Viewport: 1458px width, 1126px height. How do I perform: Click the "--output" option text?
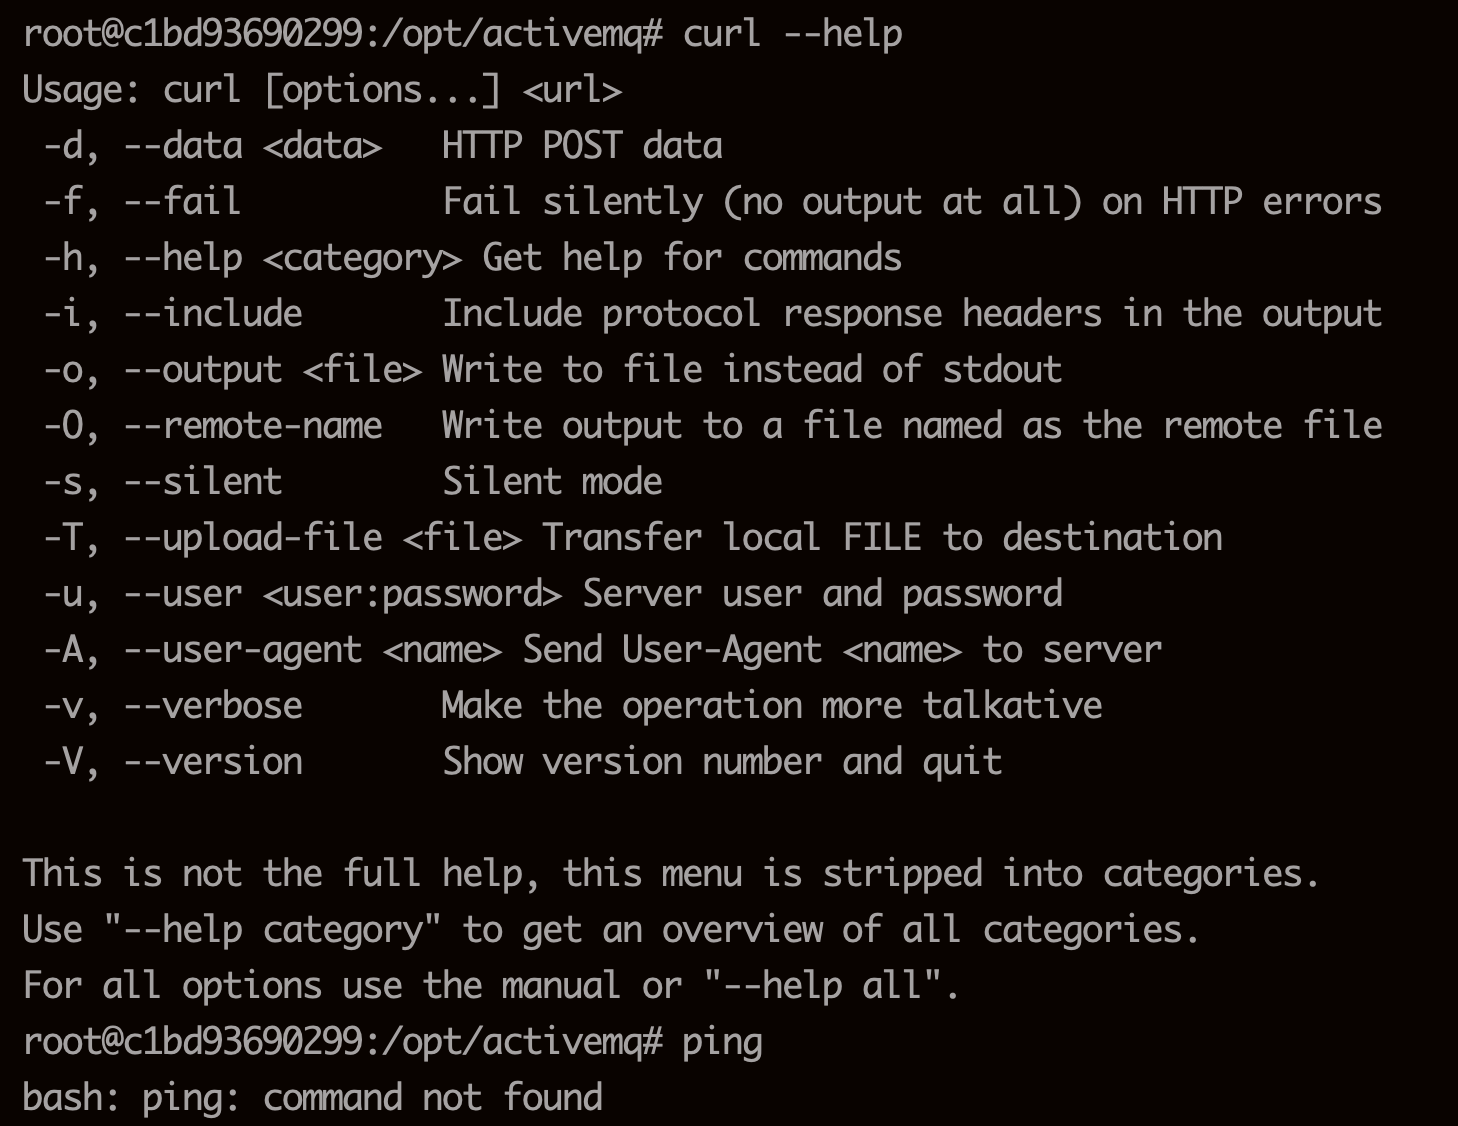pyautogui.click(x=202, y=370)
